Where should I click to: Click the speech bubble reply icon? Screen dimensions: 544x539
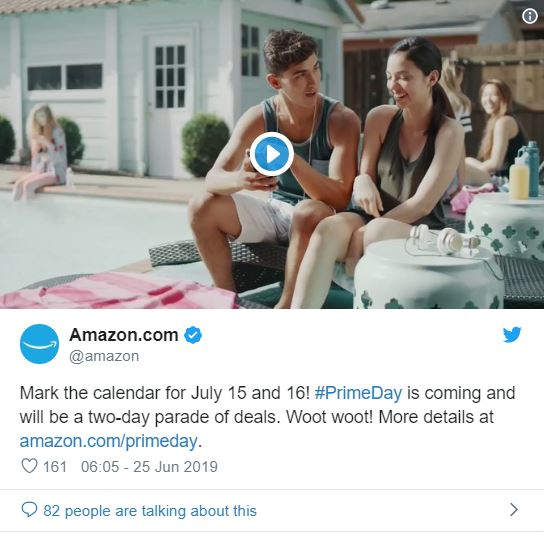29,510
